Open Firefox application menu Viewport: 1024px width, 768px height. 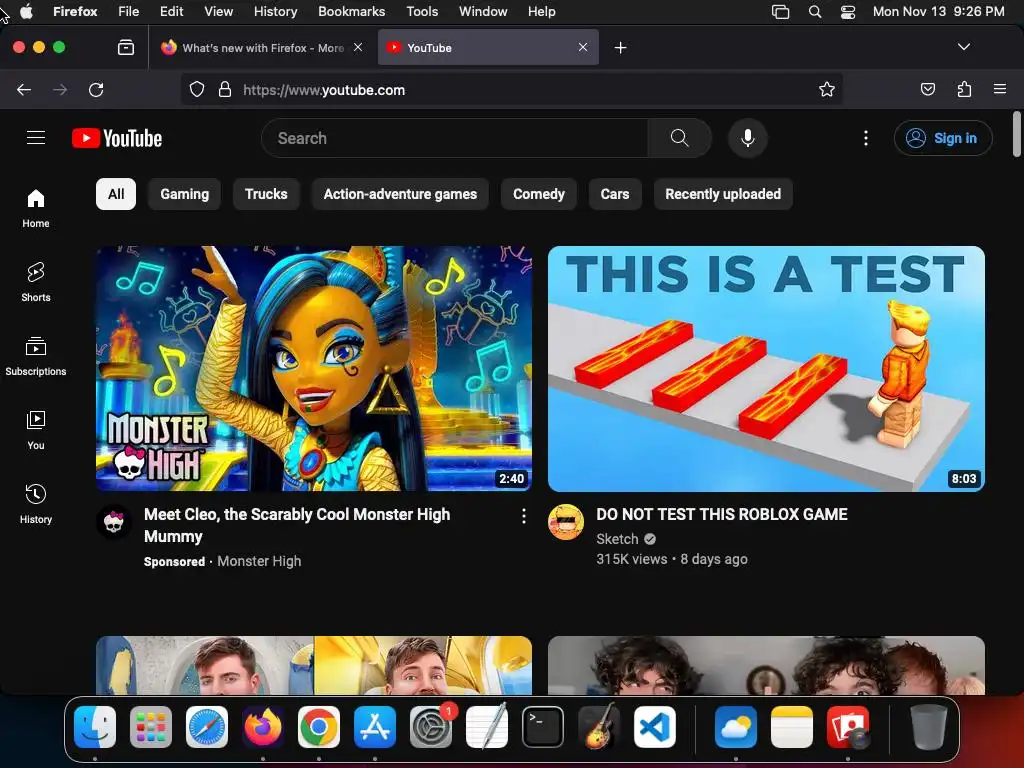pos(999,89)
